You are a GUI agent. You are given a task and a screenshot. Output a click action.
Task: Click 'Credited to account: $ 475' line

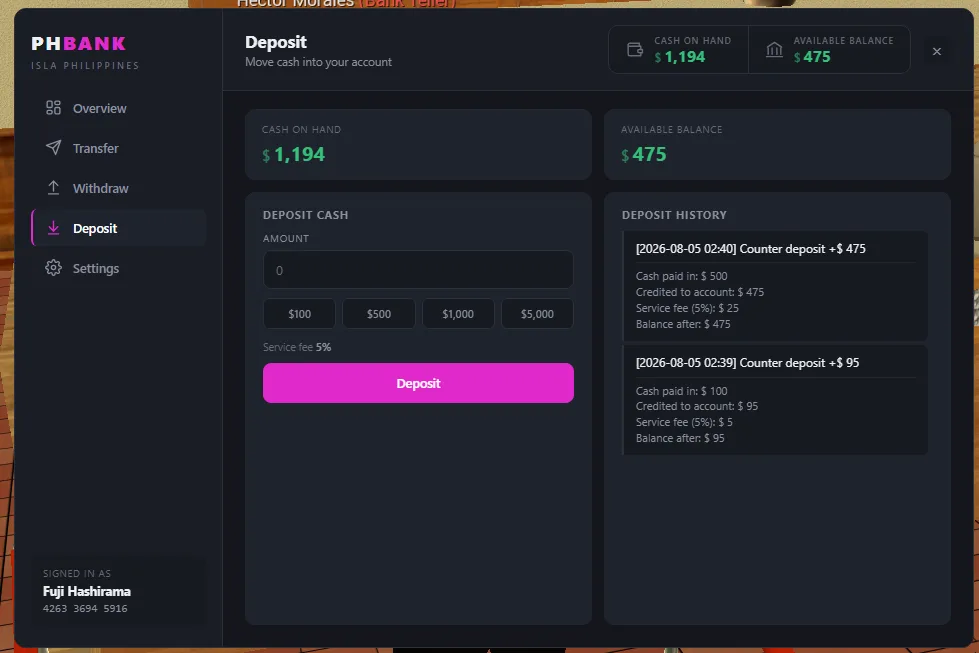tap(699, 292)
